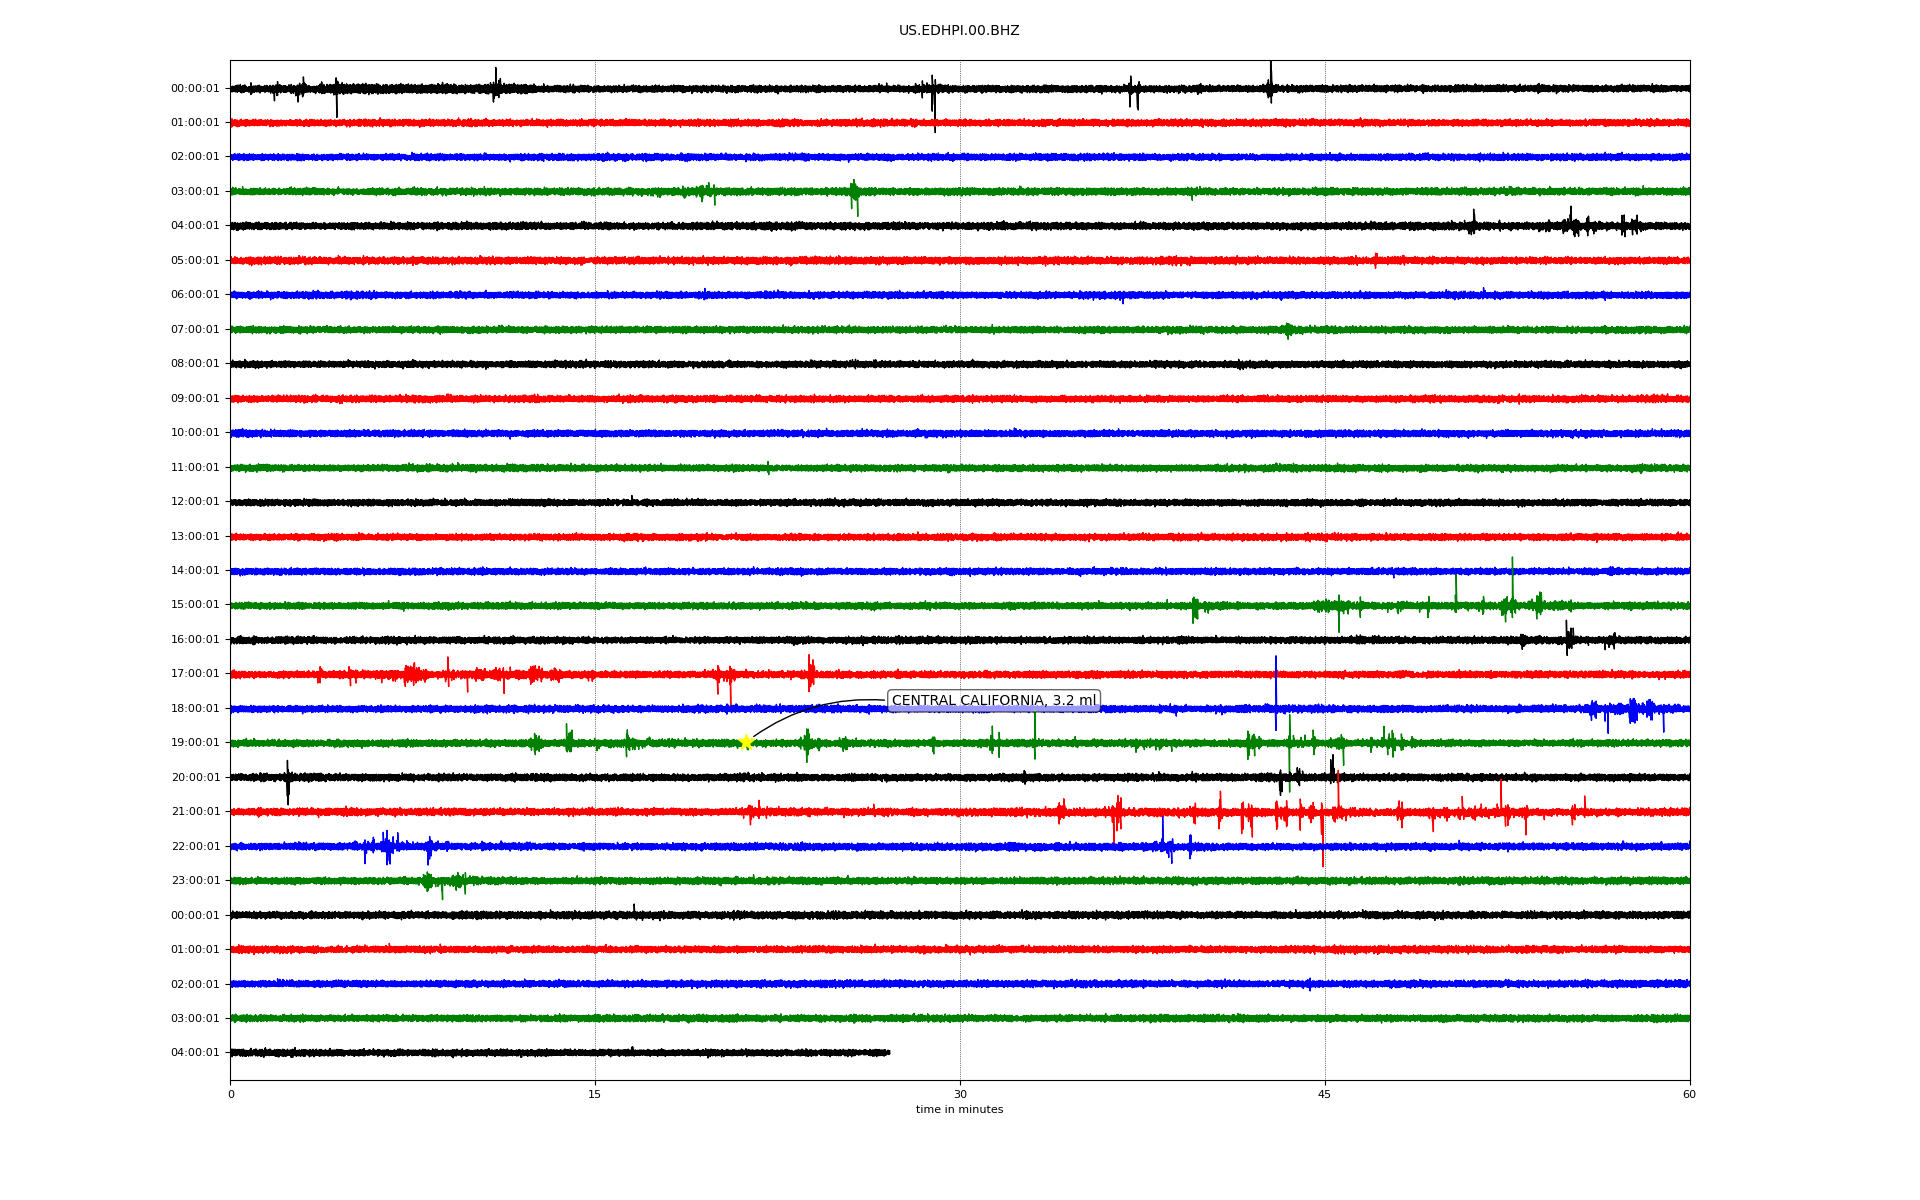Select the 12:00:01 trace label
This screenshot has height=1200, width=1920.
pyautogui.click(x=195, y=502)
